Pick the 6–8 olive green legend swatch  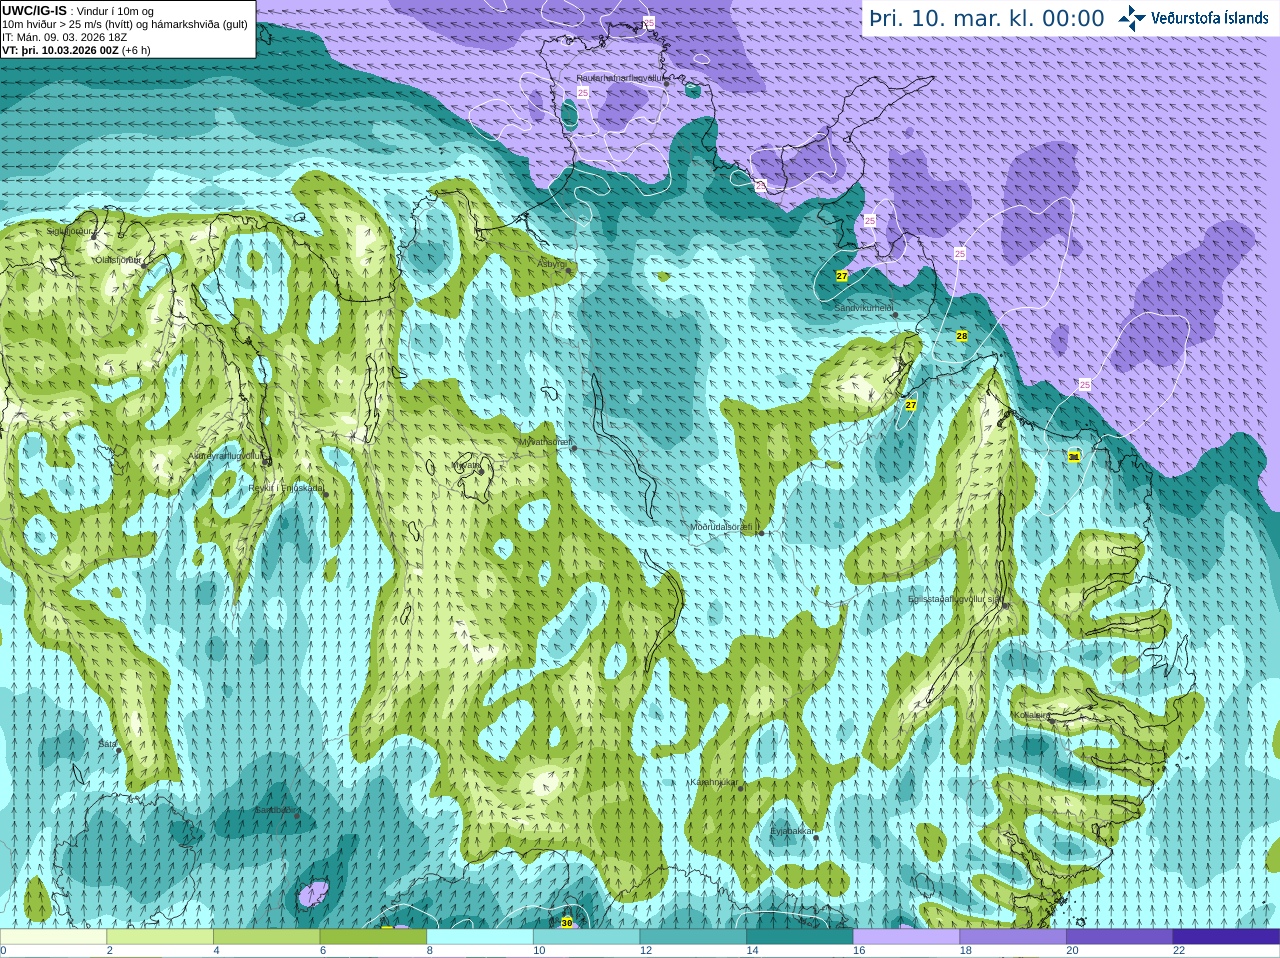pos(373,937)
